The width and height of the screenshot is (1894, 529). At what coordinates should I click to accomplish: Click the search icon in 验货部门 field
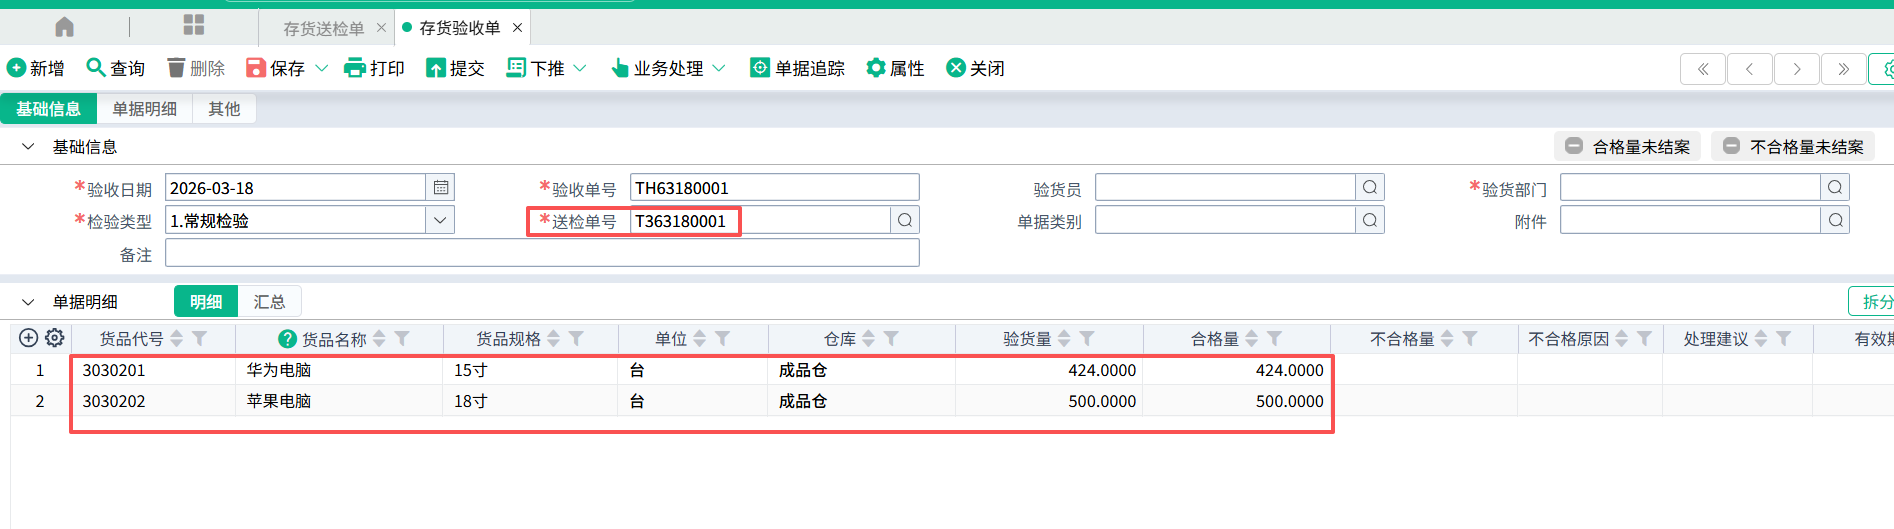(x=1835, y=188)
